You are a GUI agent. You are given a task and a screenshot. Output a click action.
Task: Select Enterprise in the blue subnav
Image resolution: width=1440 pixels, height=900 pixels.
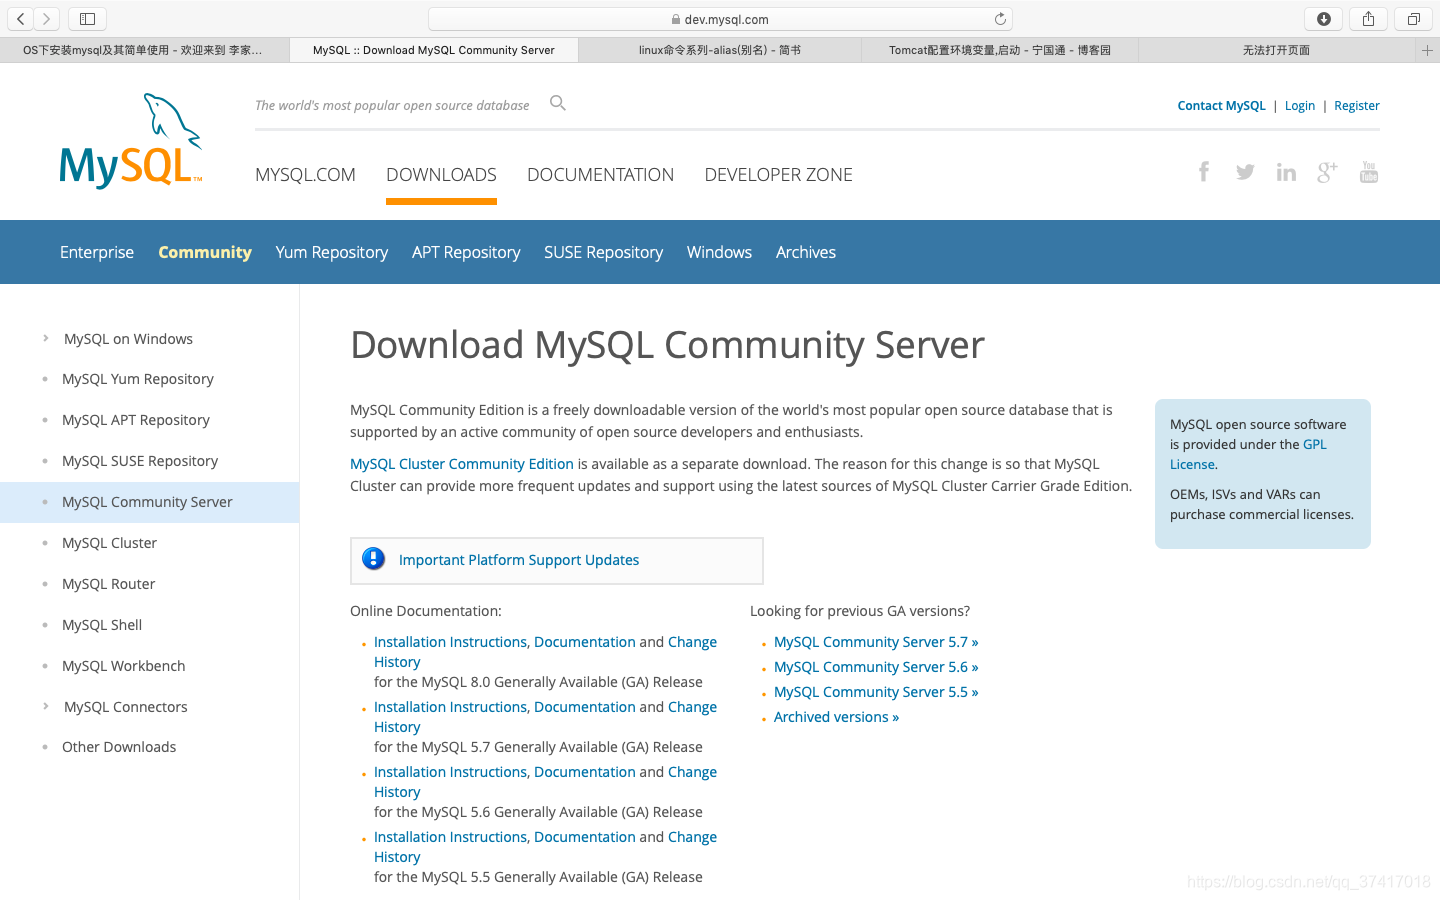(x=97, y=252)
